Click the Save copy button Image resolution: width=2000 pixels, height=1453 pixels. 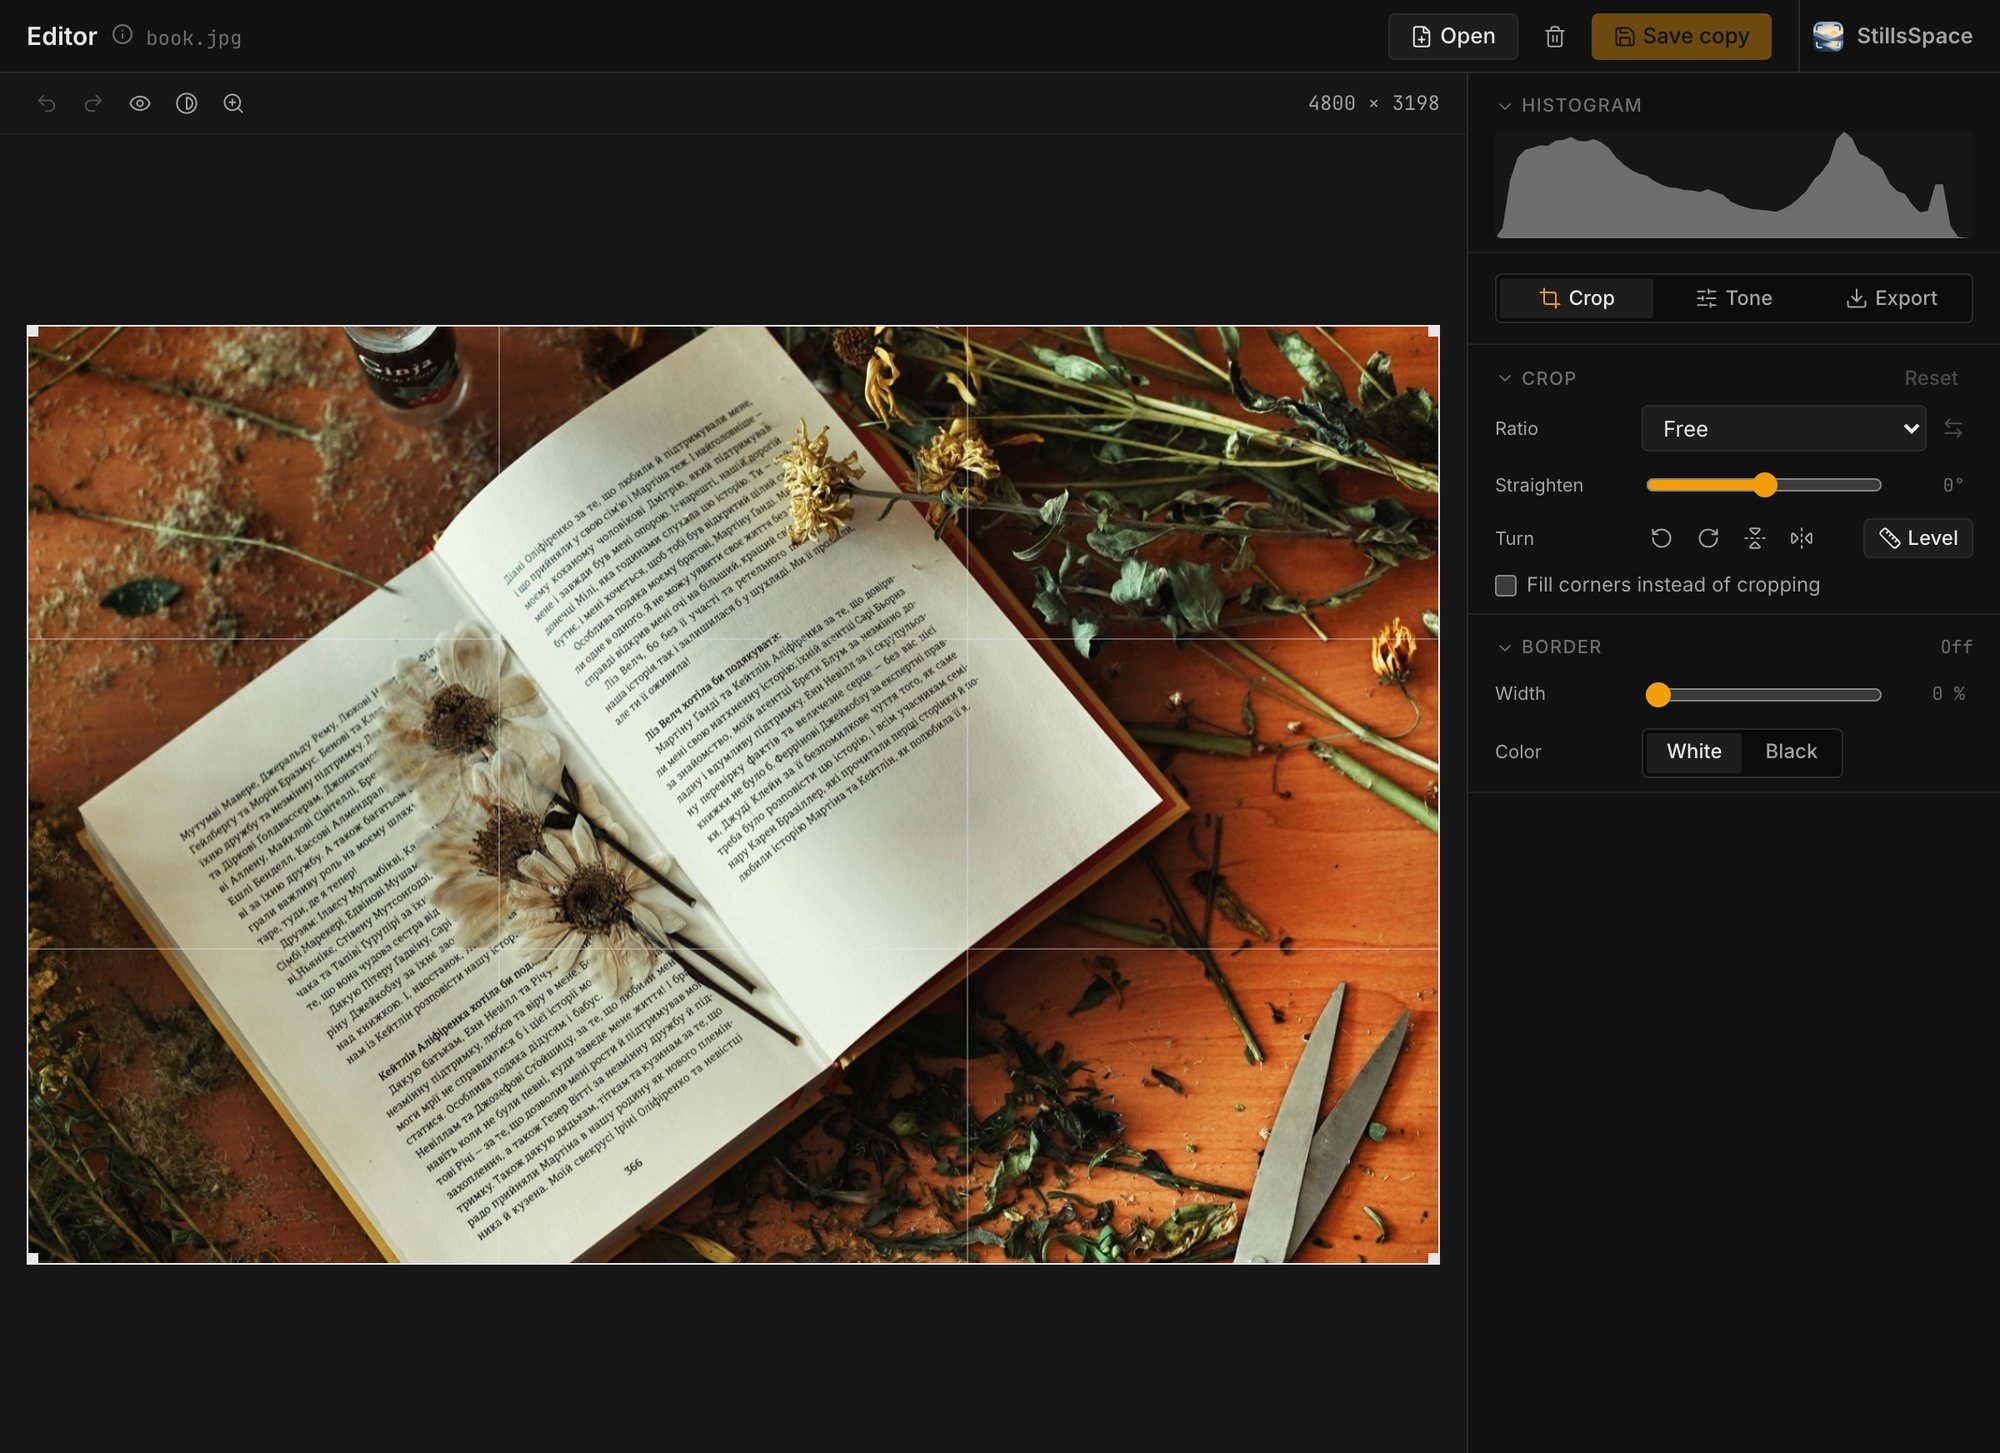coord(1681,37)
